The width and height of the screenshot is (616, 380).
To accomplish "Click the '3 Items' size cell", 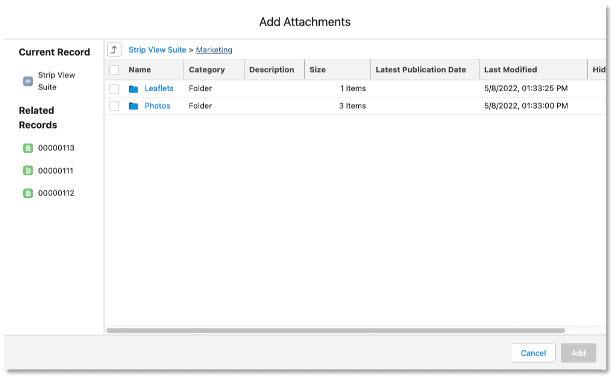I will pos(352,106).
